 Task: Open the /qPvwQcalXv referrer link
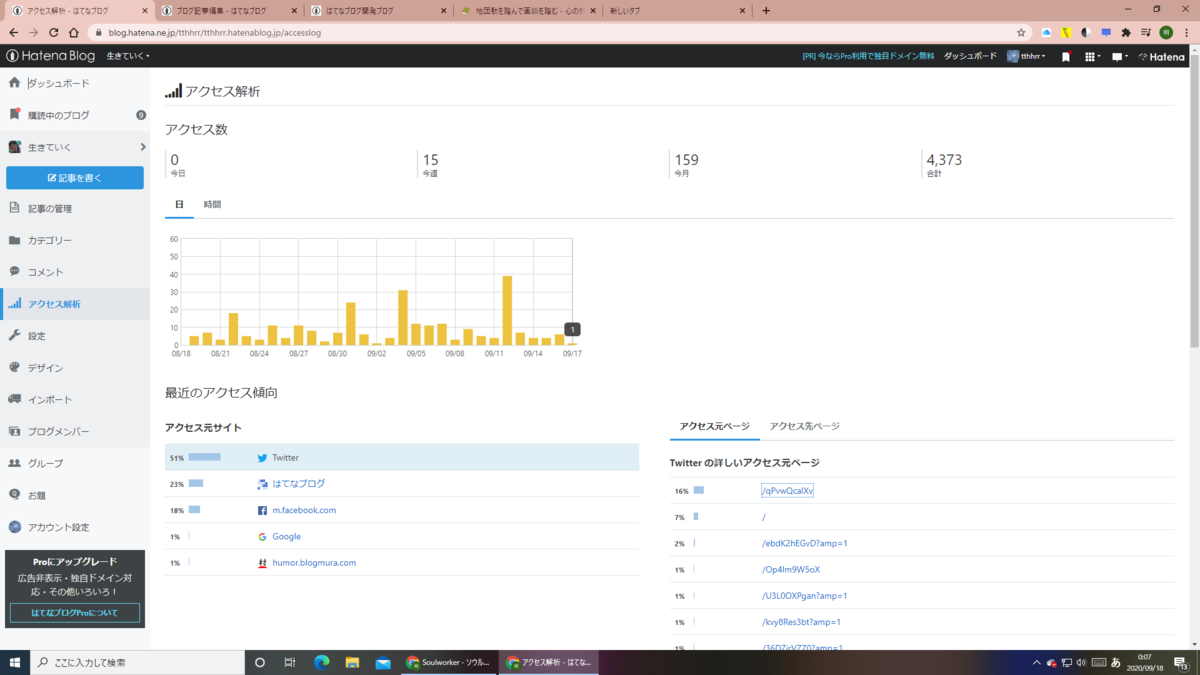(787, 491)
